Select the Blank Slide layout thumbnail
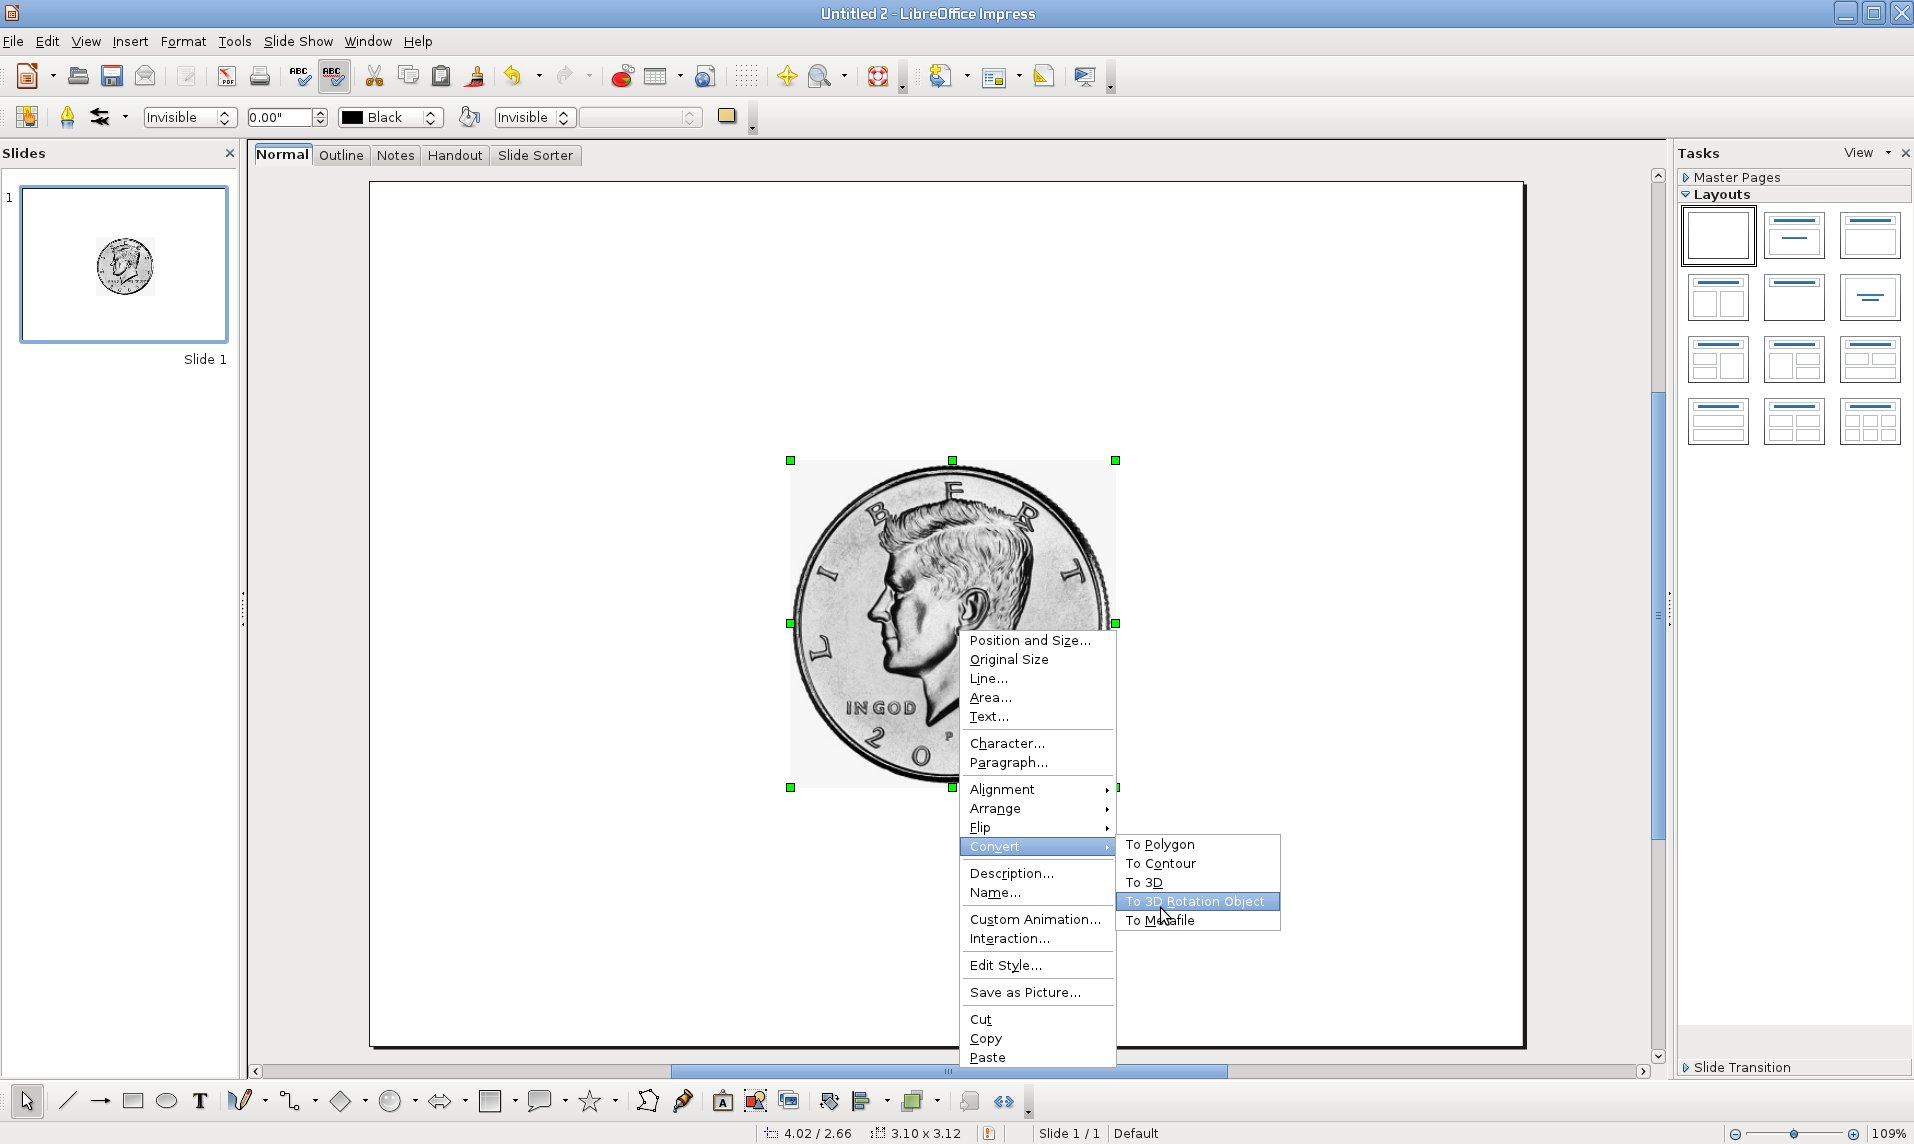This screenshot has width=1914, height=1144. coord(1718,235)
